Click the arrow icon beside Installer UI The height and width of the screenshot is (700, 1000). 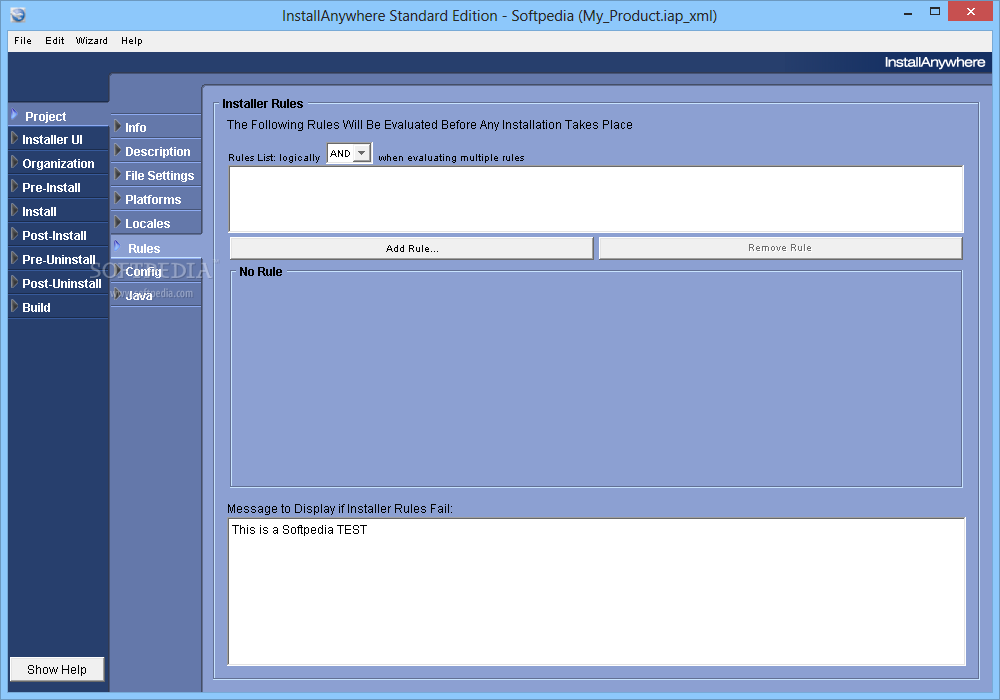coord(15,138)
